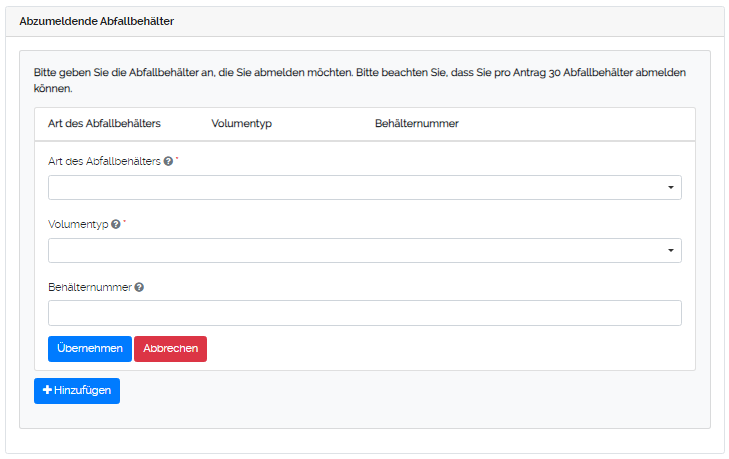
Task: Focus the Behälternummer text field
Action: (x=364, y=313)
